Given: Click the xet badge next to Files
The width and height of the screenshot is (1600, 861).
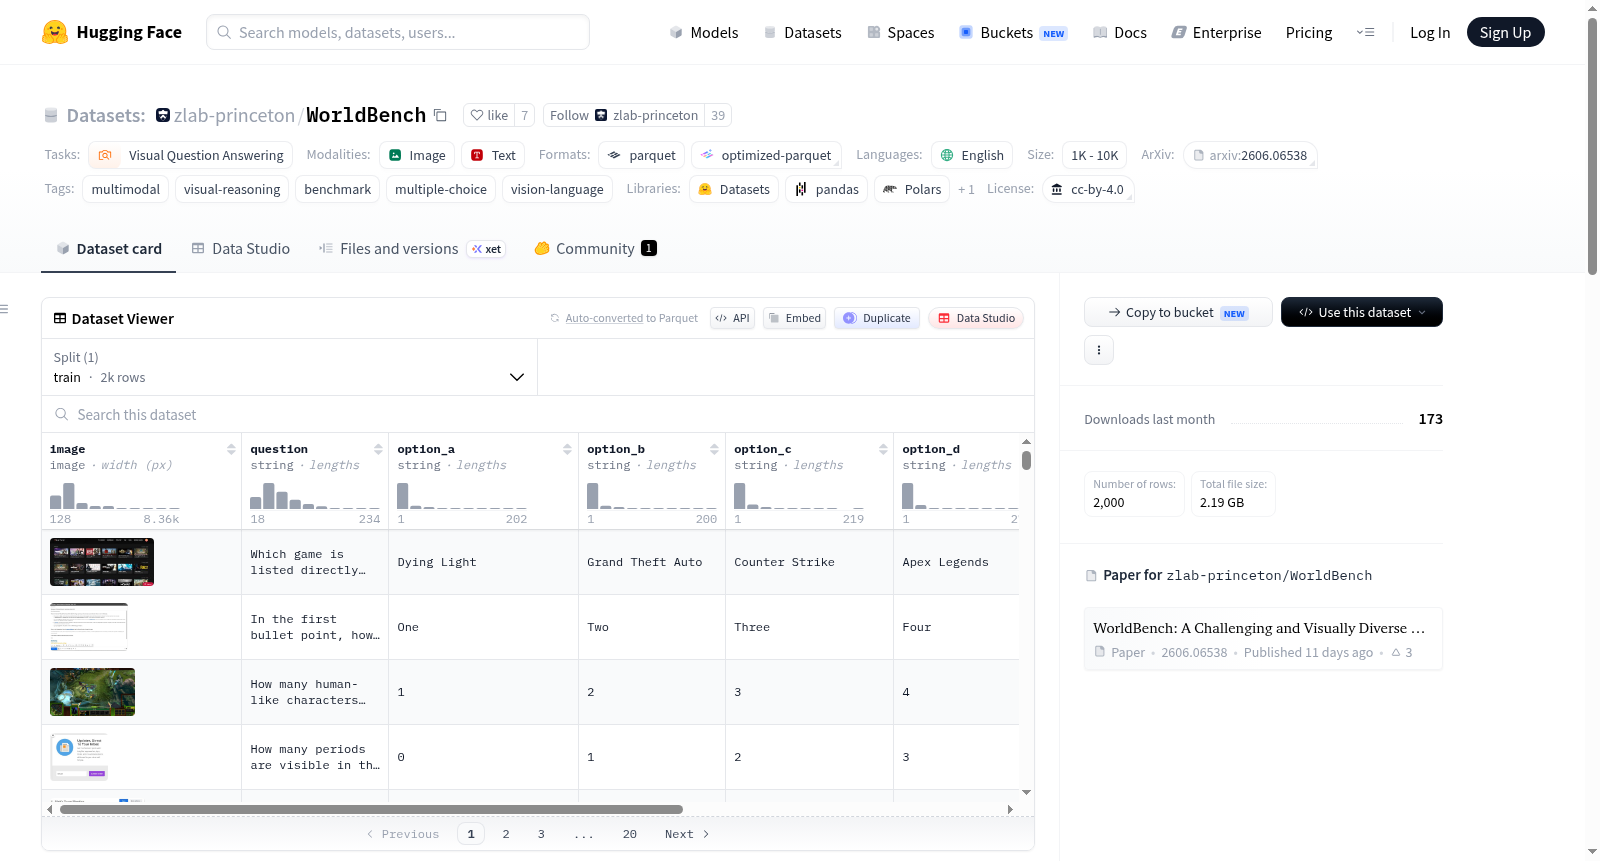Looking at the screenshot, I should tap(487, 249).
